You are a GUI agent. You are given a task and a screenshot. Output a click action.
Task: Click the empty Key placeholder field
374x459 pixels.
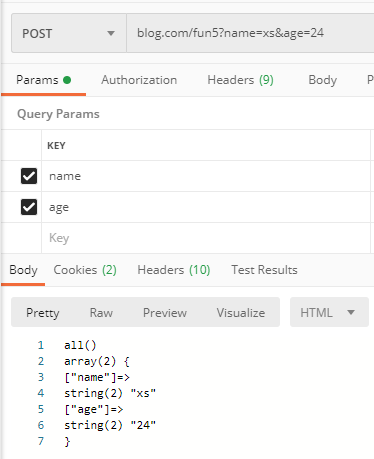tap(206, 238)
